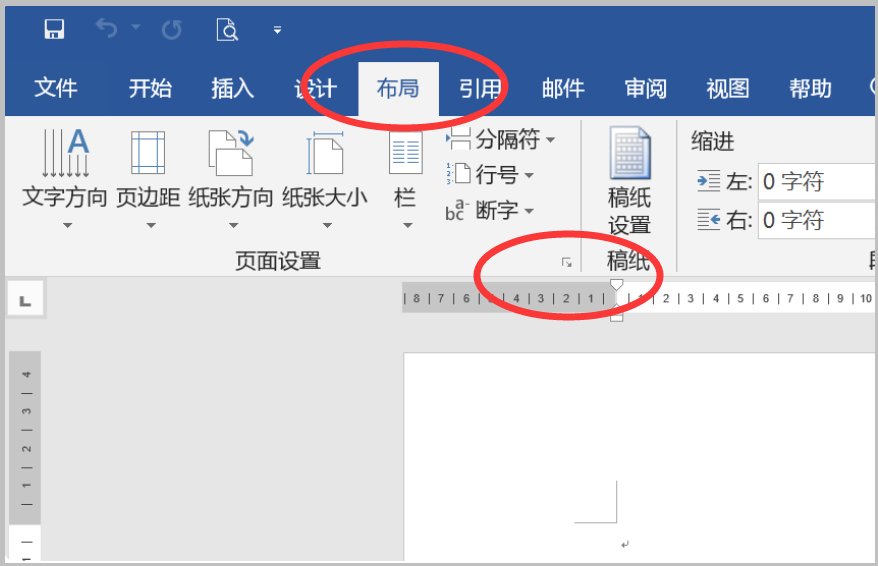Viewport: 878px width, 566px height.
Task: Click the horizontal ruler number 5
Action: pos(740,298)
